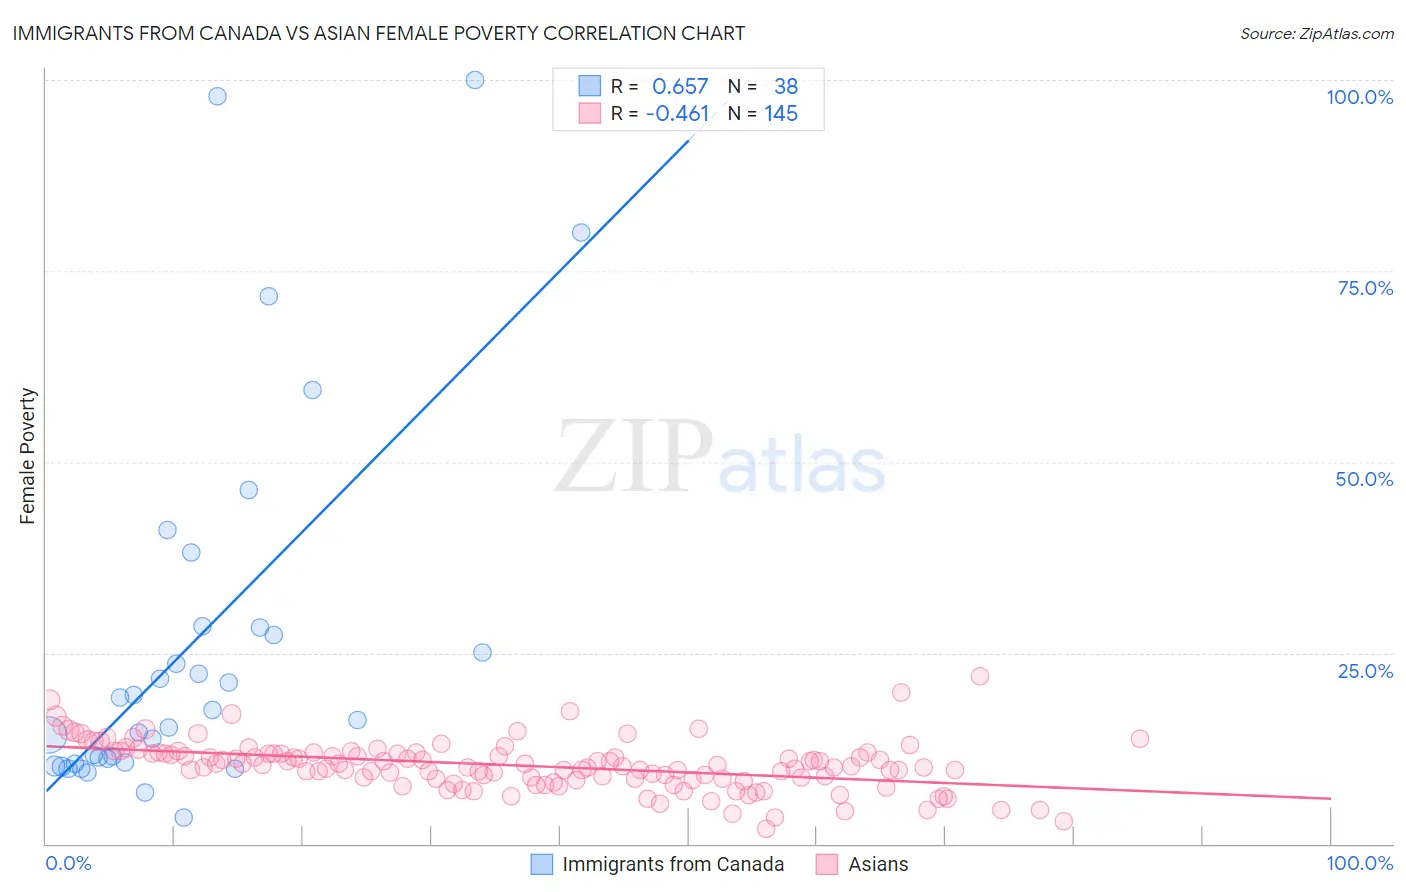Screen dimensions: 1406x892
Task: Click the ZIPatlas watermark in chart center
Action: pos(720,457)
